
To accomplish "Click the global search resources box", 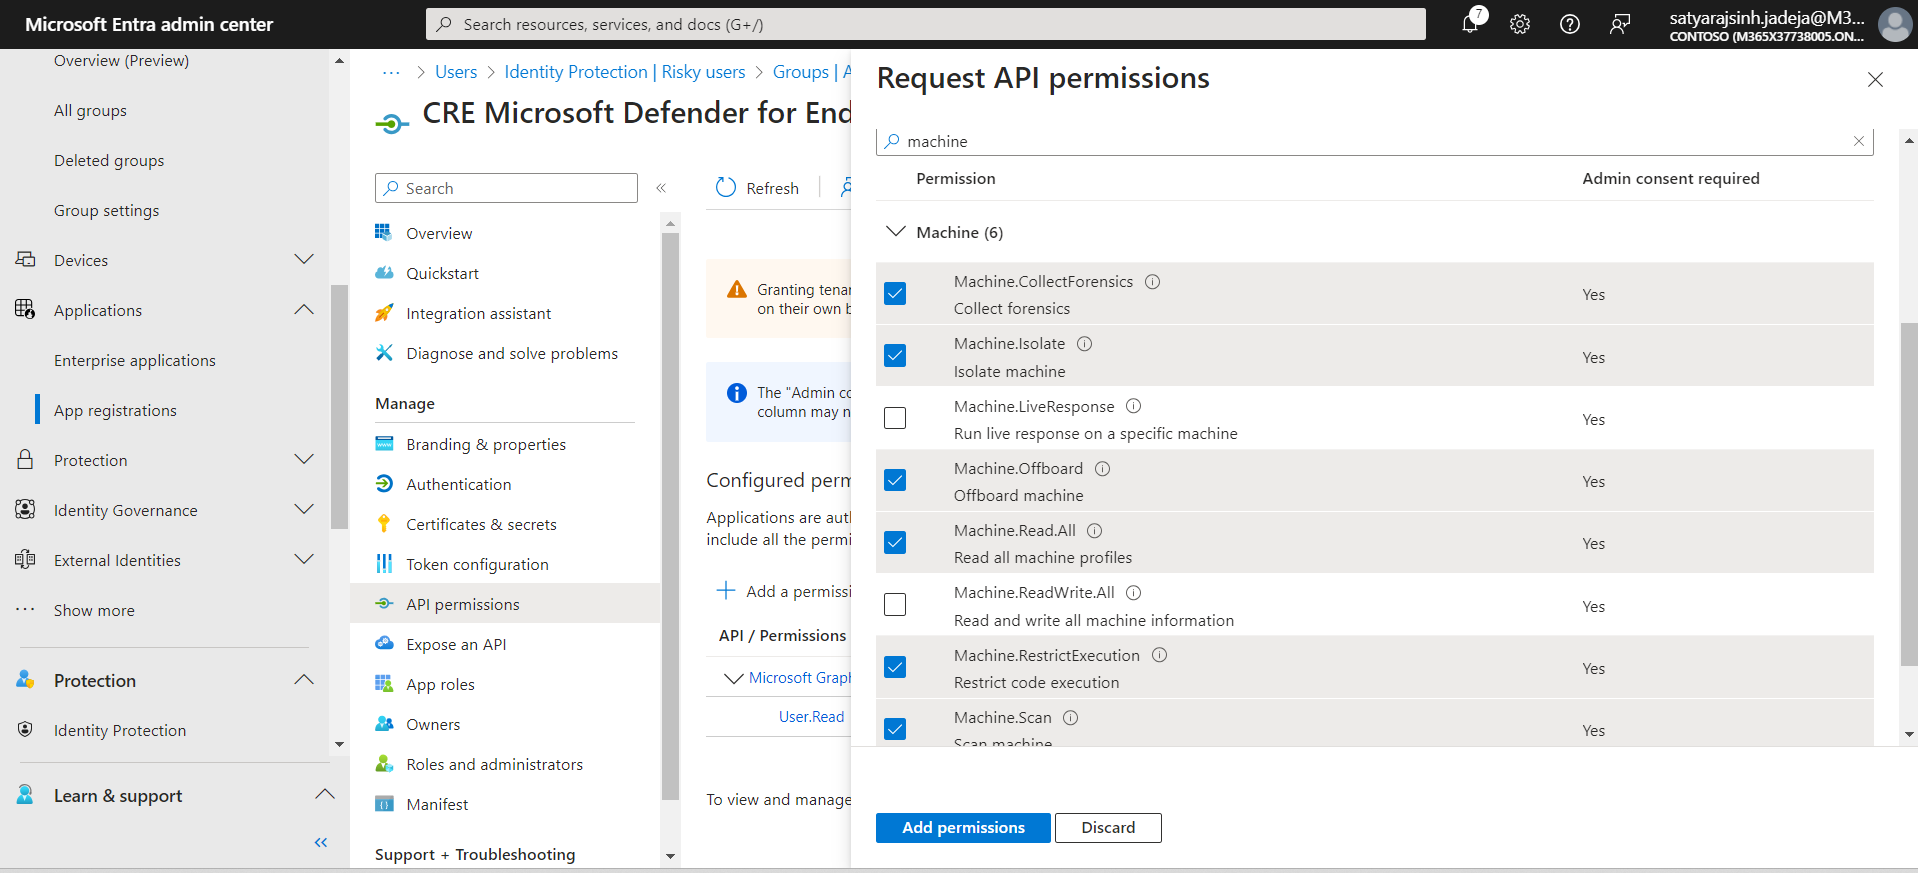I will [x=926, y=24].
